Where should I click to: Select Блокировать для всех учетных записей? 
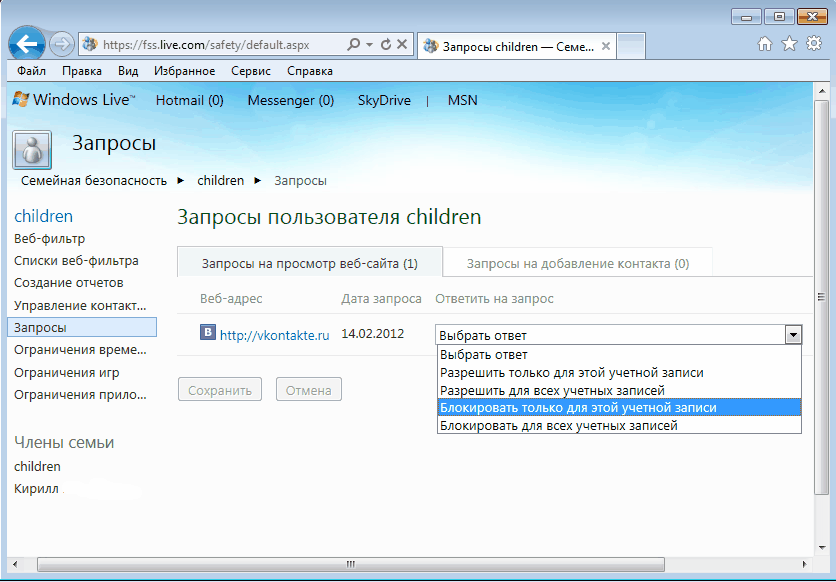pyautogui.click(x=619, y=425)
